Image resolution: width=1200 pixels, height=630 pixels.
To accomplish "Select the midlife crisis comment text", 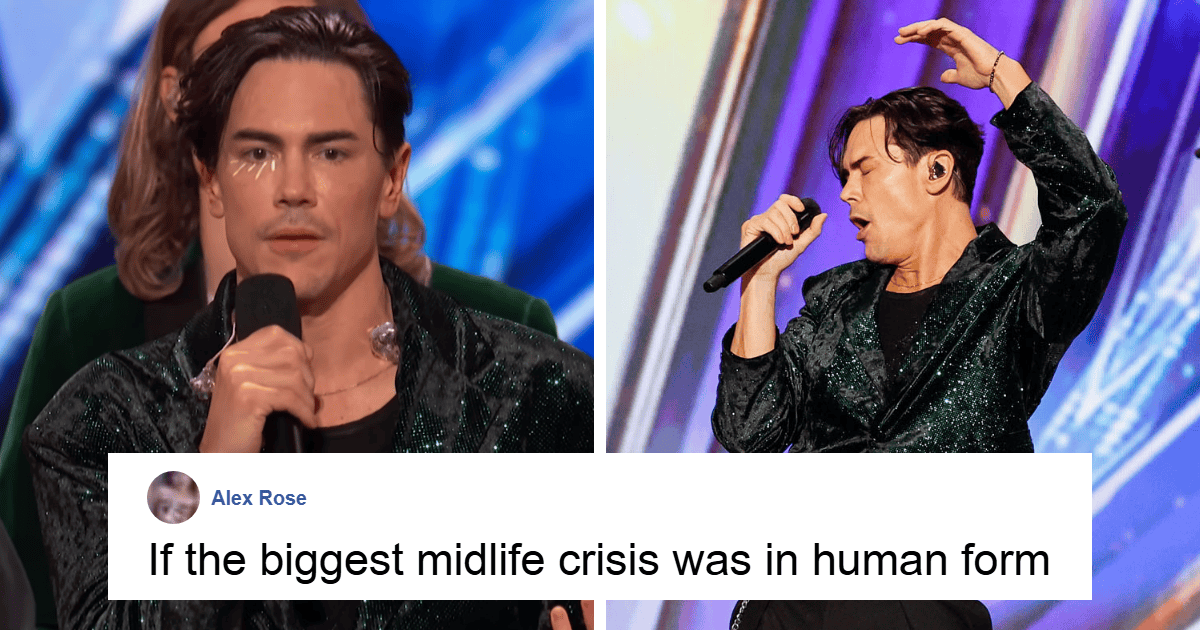I will pos(599,561).
